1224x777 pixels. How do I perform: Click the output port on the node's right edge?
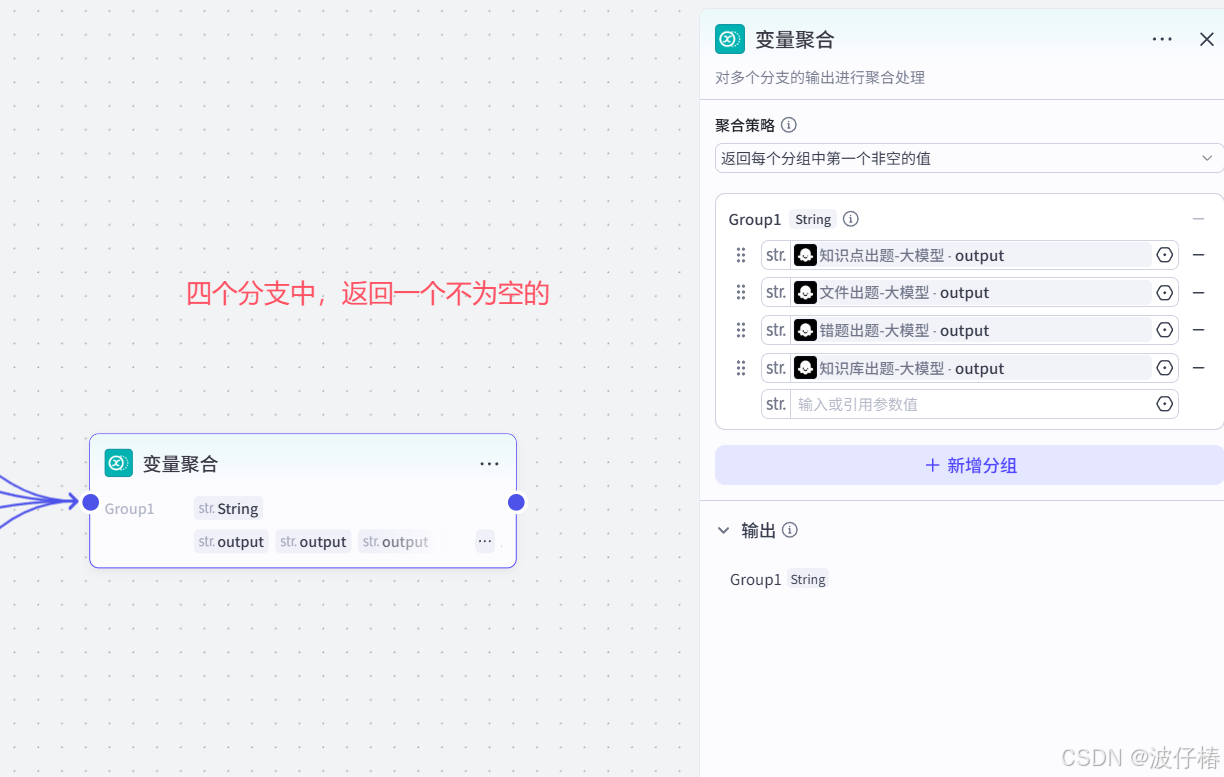click(x=516, y=502)
